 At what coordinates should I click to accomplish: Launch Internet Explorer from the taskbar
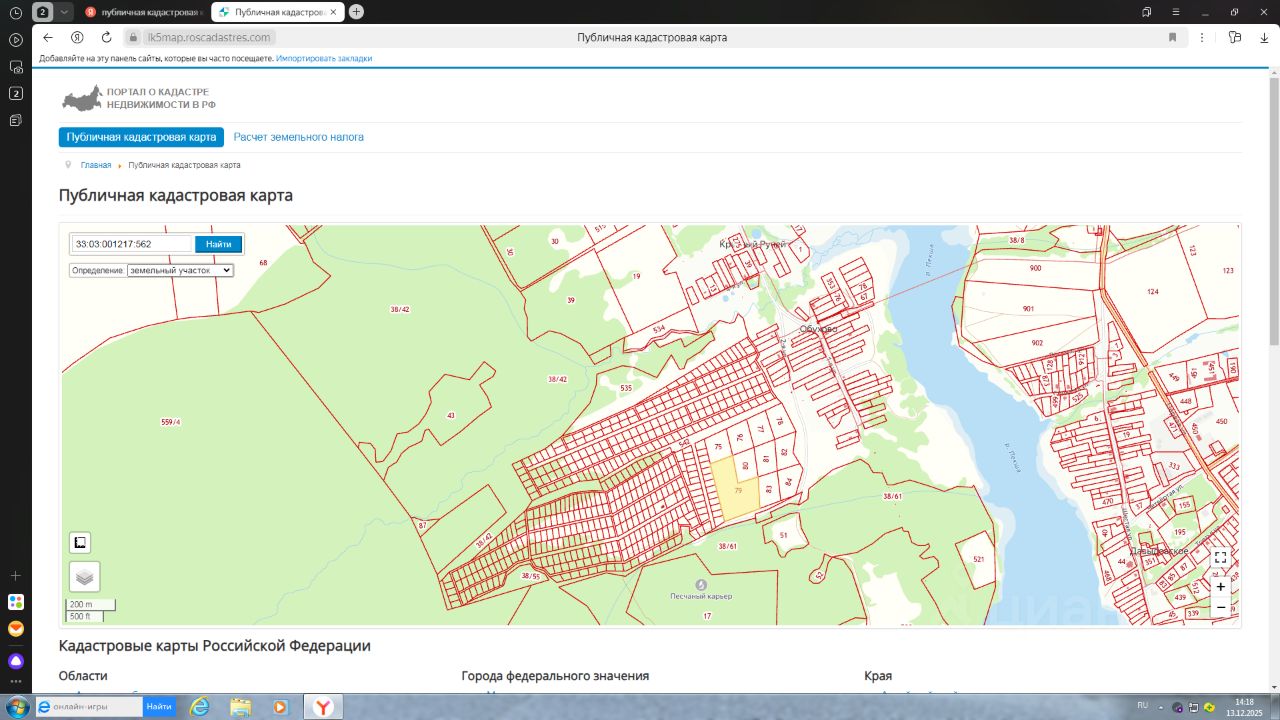click(199, 707)
